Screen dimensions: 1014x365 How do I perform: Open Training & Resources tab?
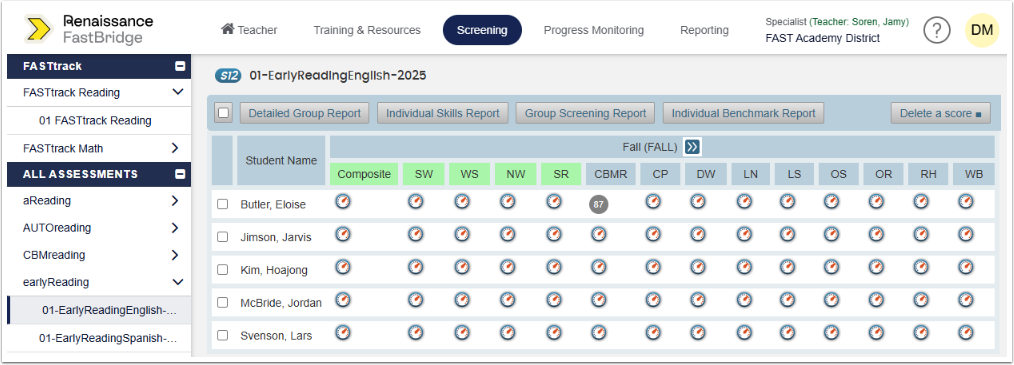(367, 30)
